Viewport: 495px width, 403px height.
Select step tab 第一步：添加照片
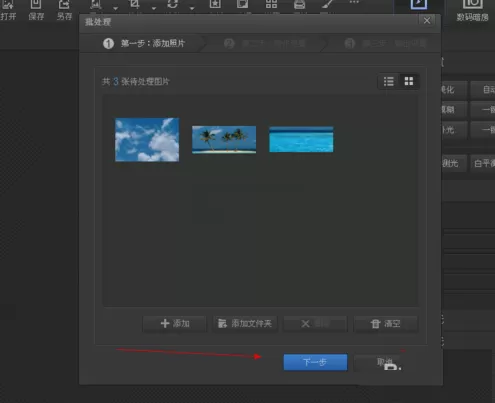click(144, 43)
